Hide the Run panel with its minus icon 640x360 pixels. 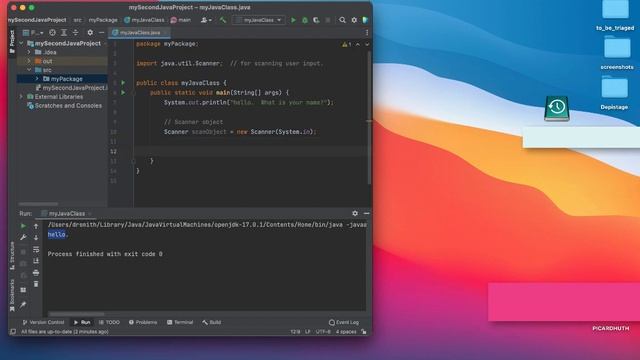[366, 213]
